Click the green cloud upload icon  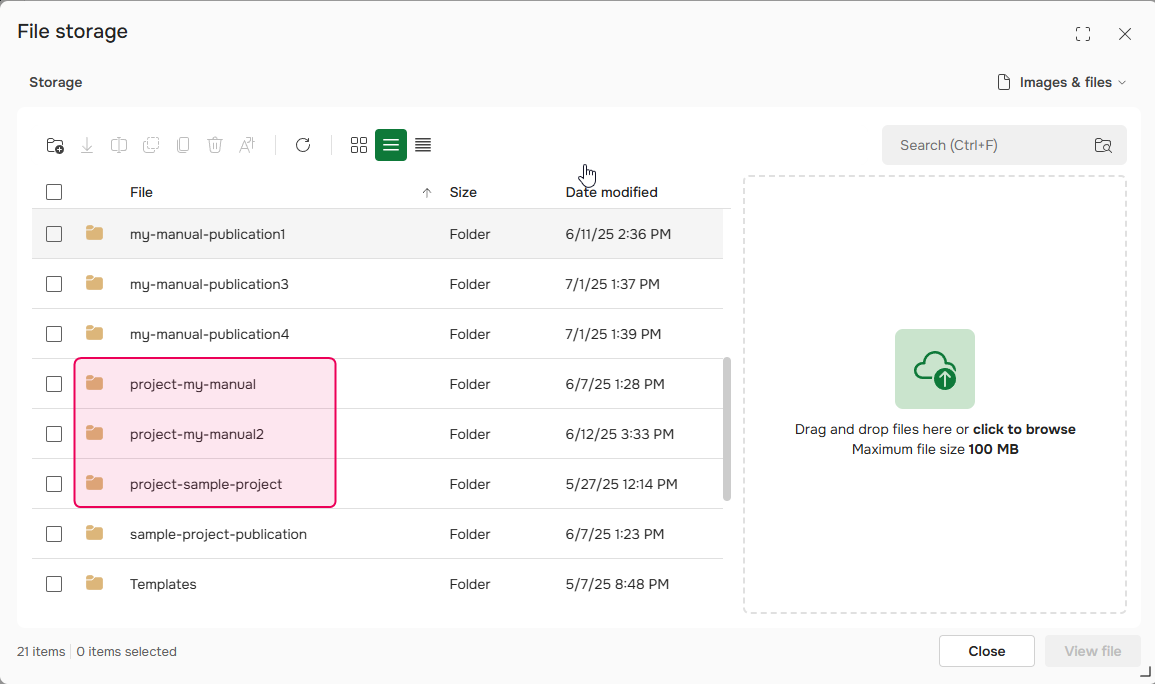[935, 369]
